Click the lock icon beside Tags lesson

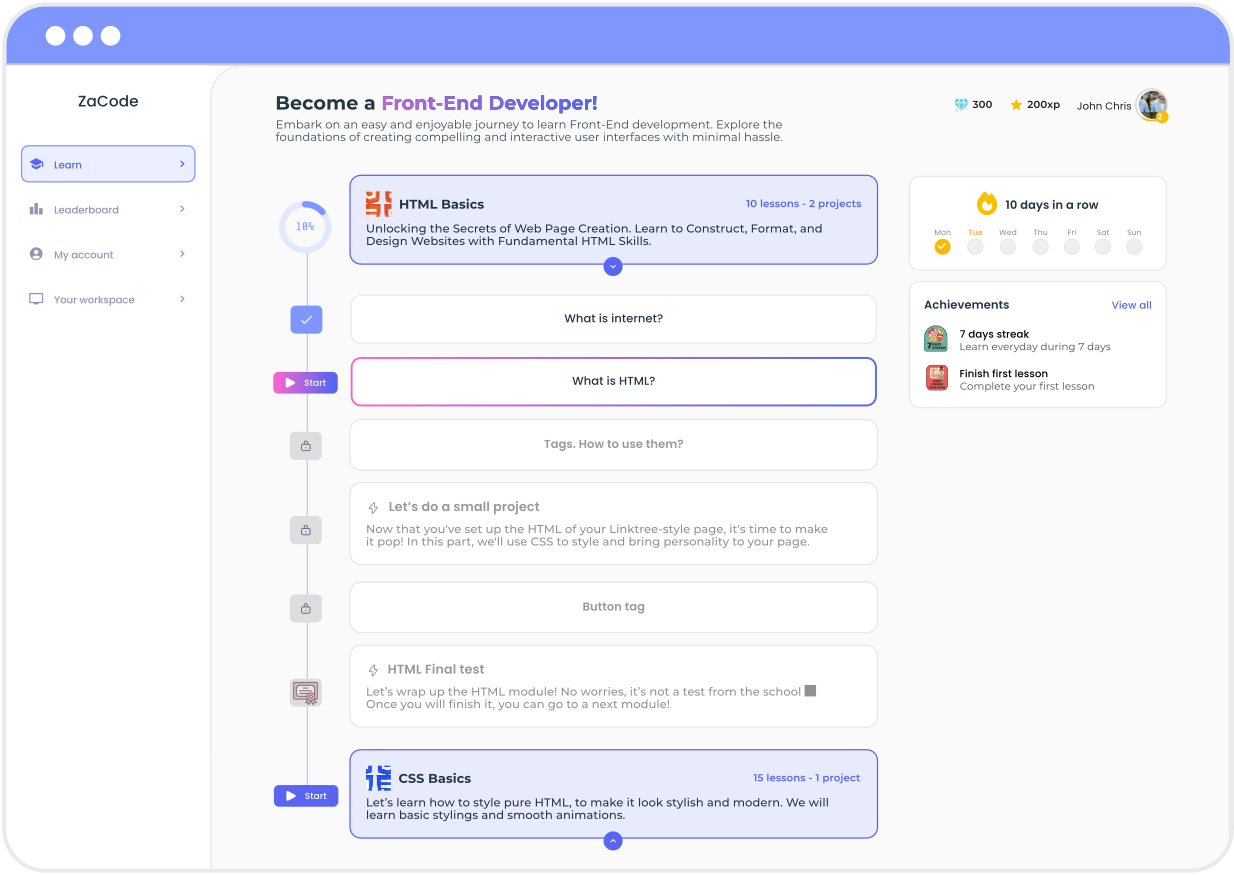pyautogui.click(x=305, y=445)
